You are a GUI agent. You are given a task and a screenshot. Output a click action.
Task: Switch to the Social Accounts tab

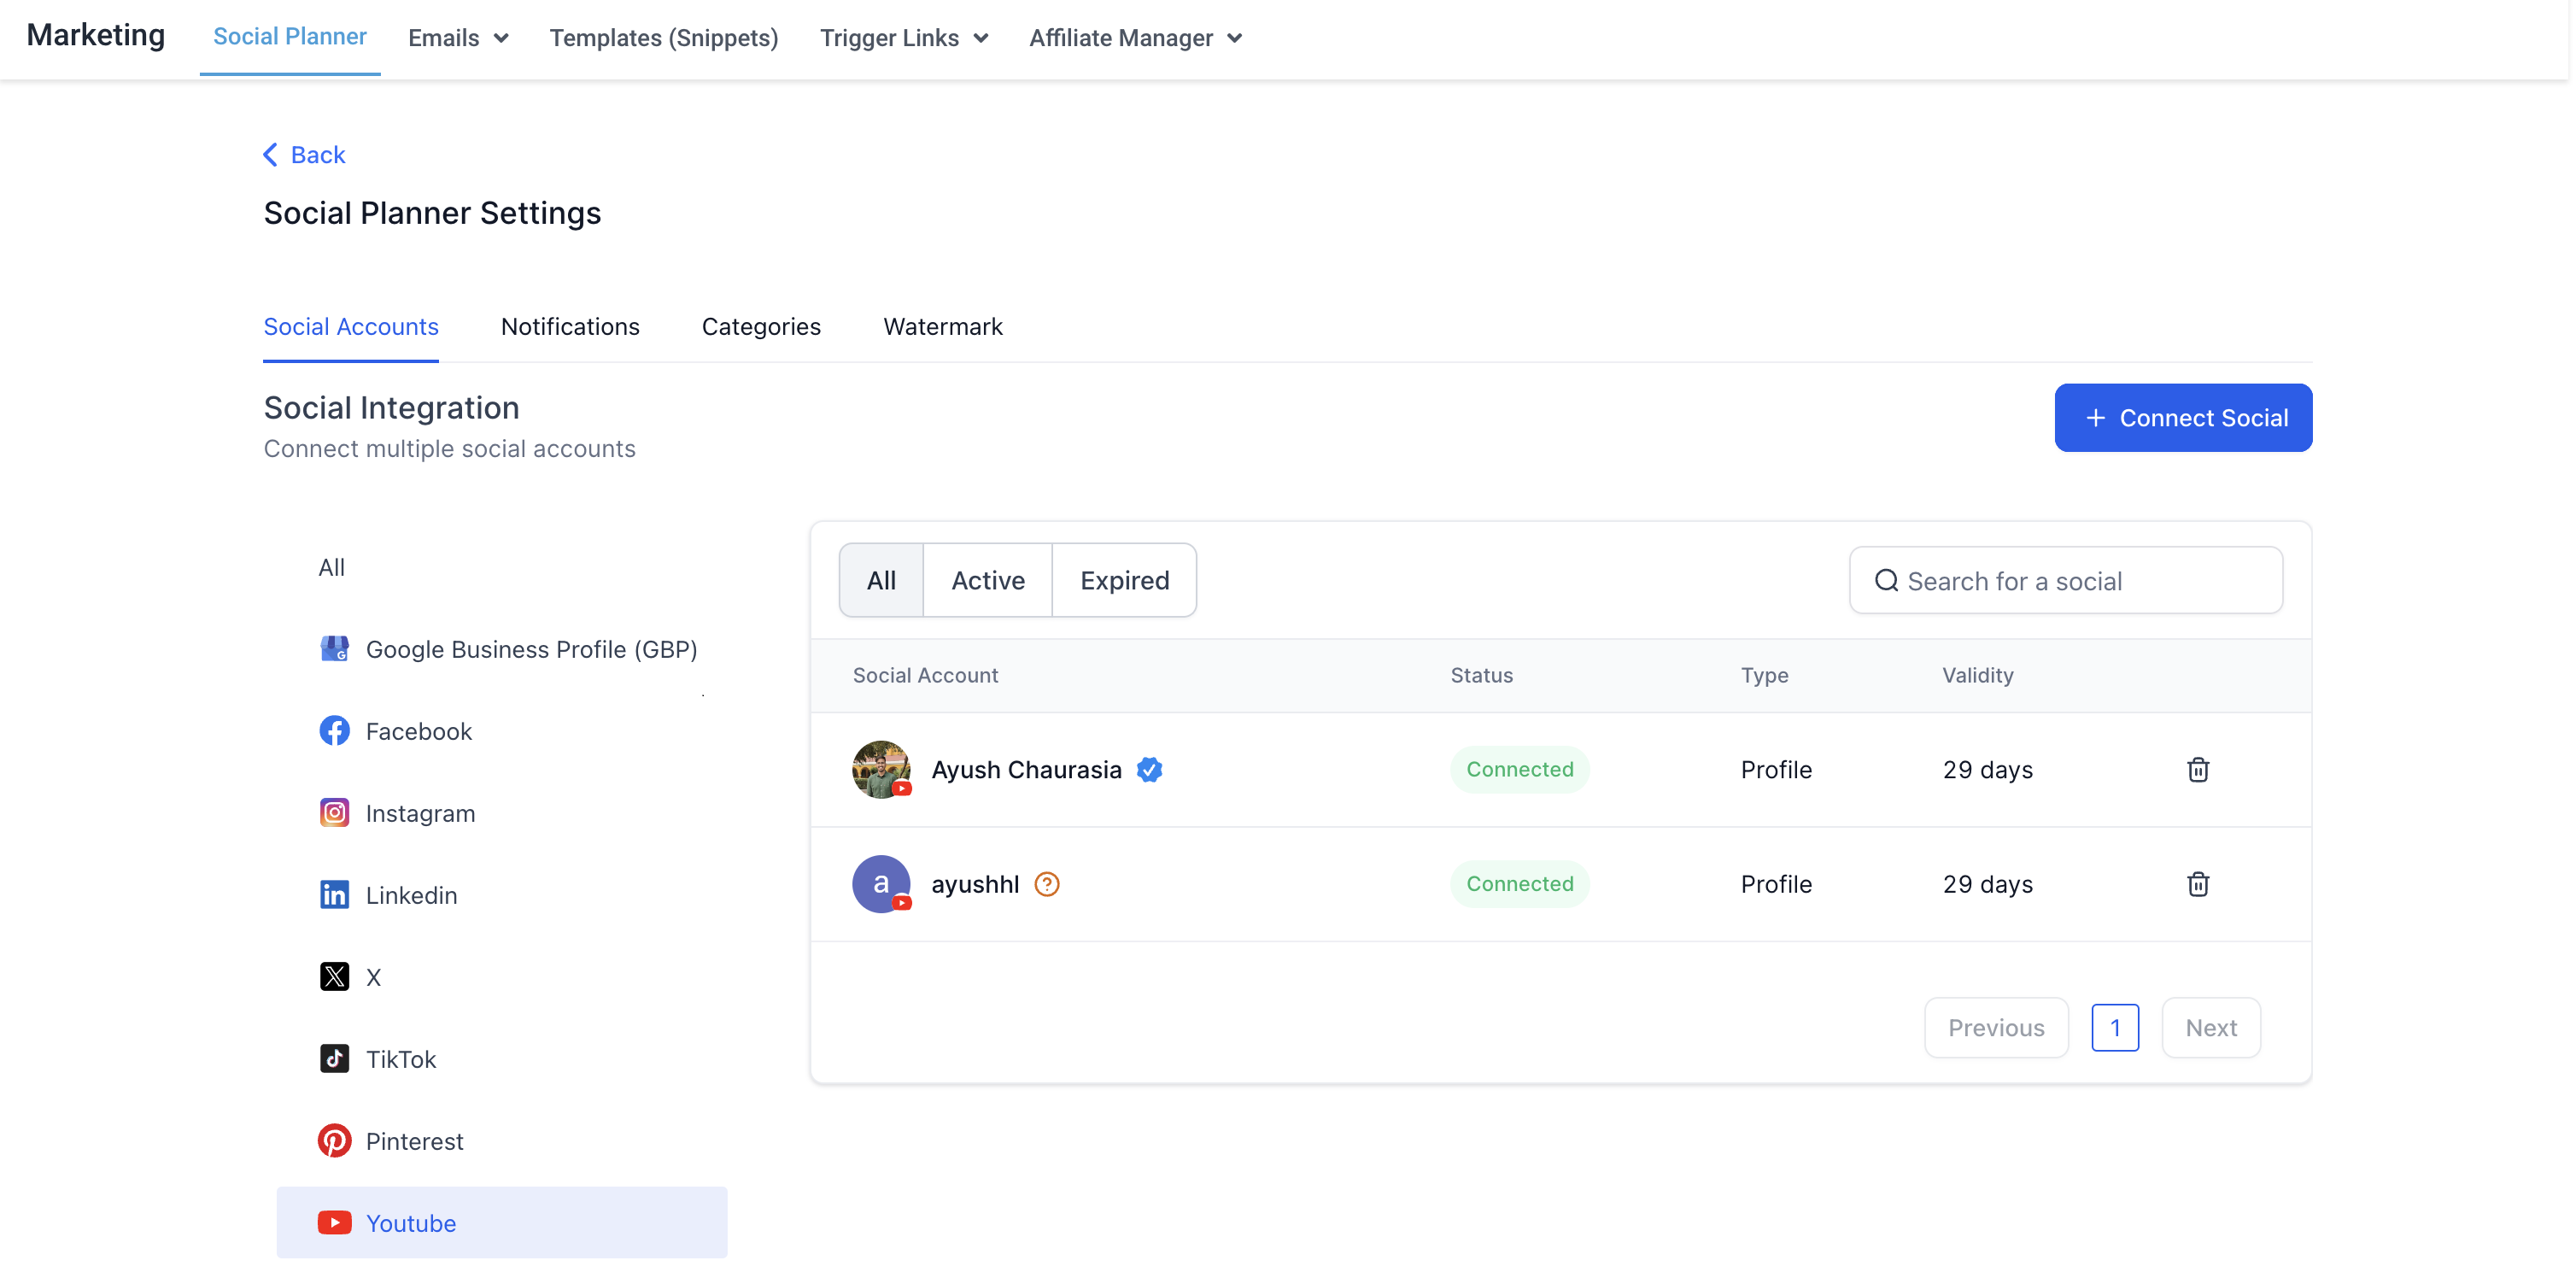click(351, 327)
